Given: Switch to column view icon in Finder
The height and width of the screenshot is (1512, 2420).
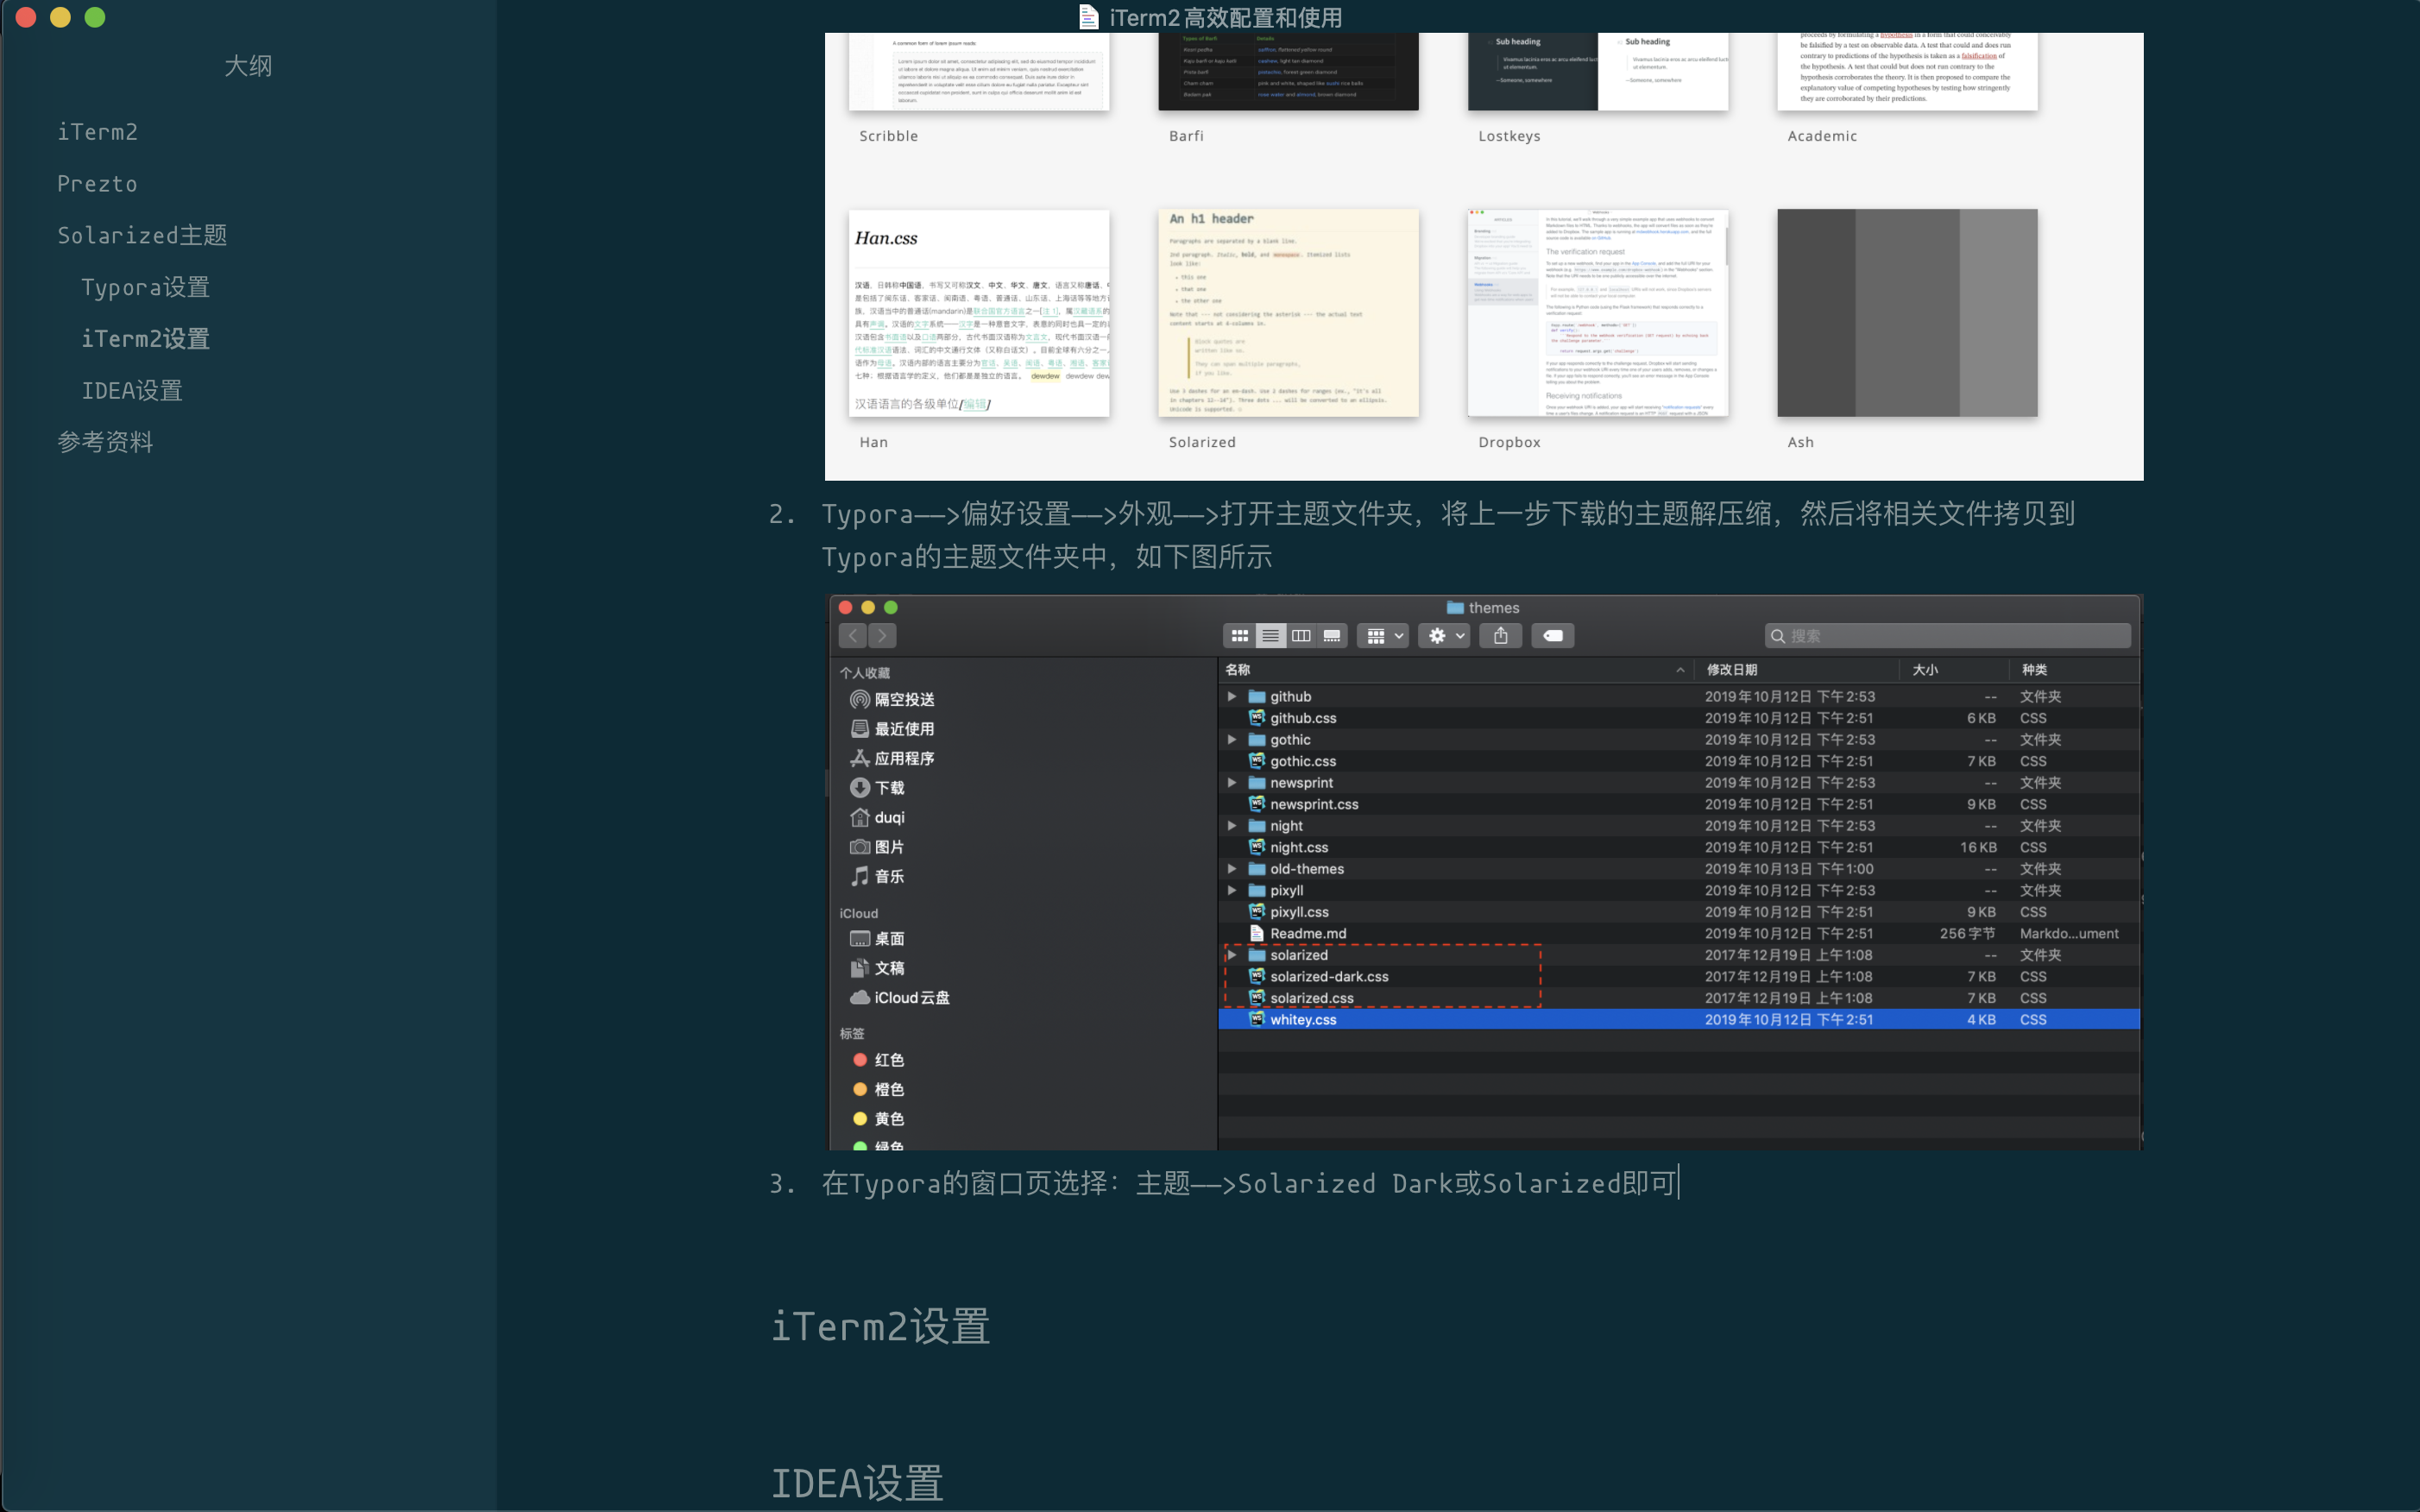Looking at the screenshot, I should pos(1301,636).
